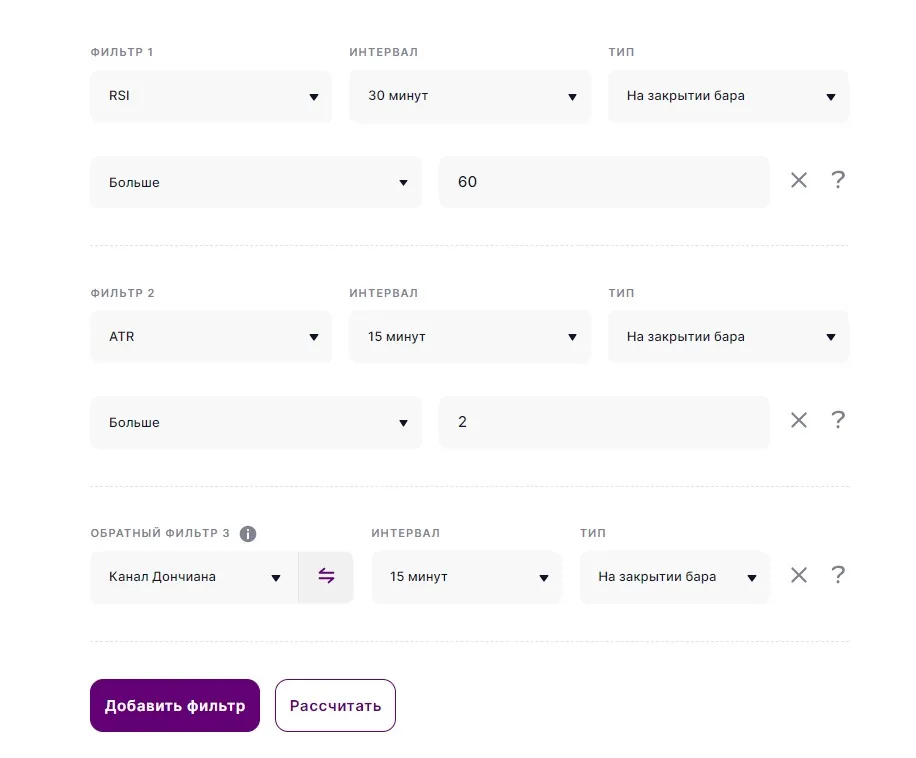The height and width of the screenshot is (758, 916).
Task: Expand Filter 2 interval 15 минут dropdown
Action: point(469,337)
